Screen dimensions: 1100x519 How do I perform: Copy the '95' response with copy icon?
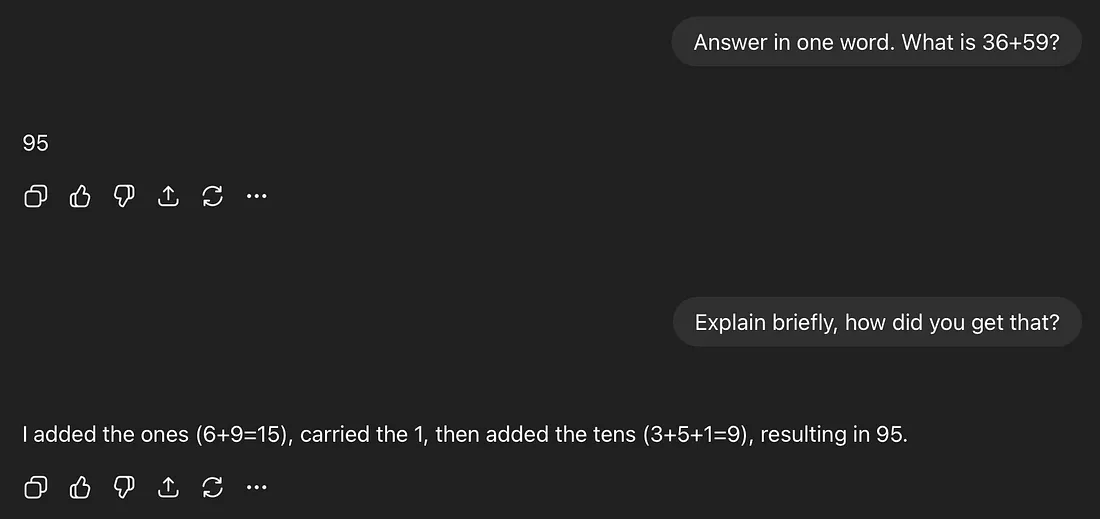coord(35,196)
